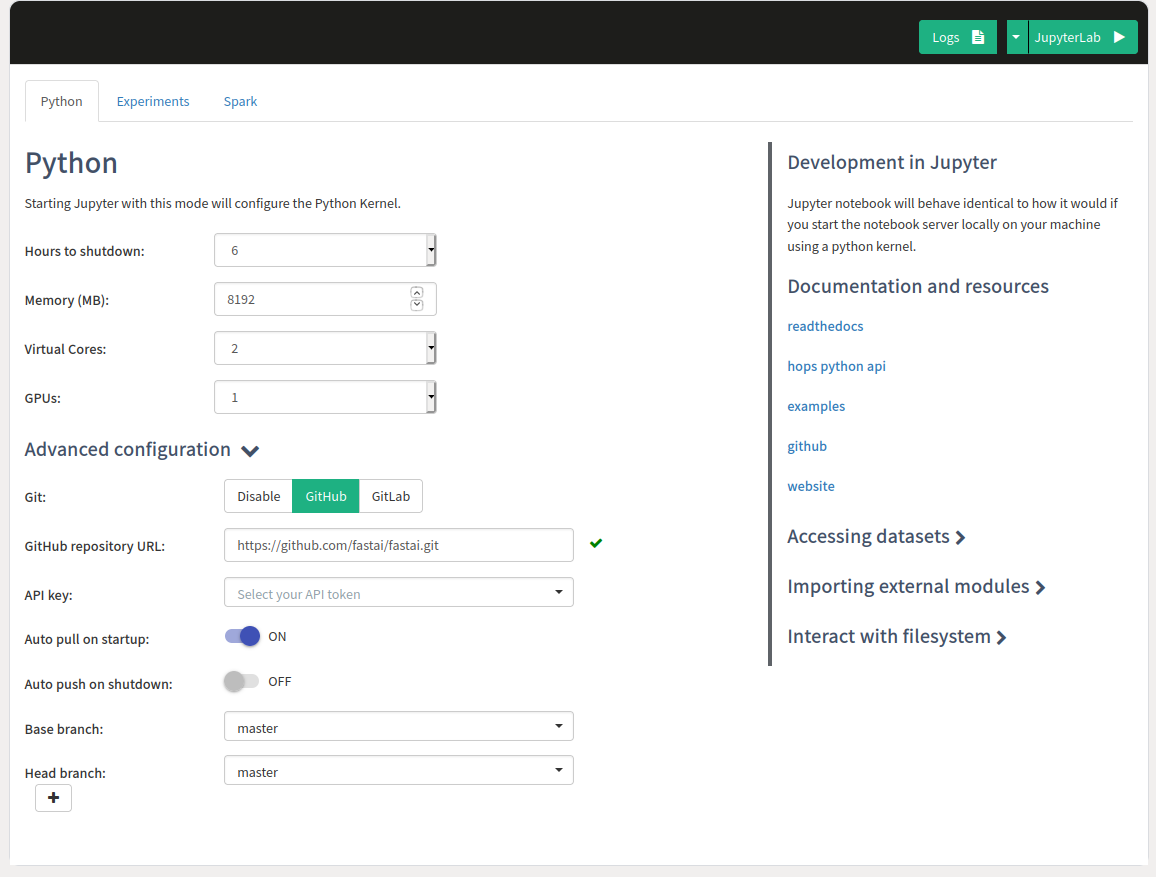
Task: Select Disable for the Git option
Action: click(258, 496)
